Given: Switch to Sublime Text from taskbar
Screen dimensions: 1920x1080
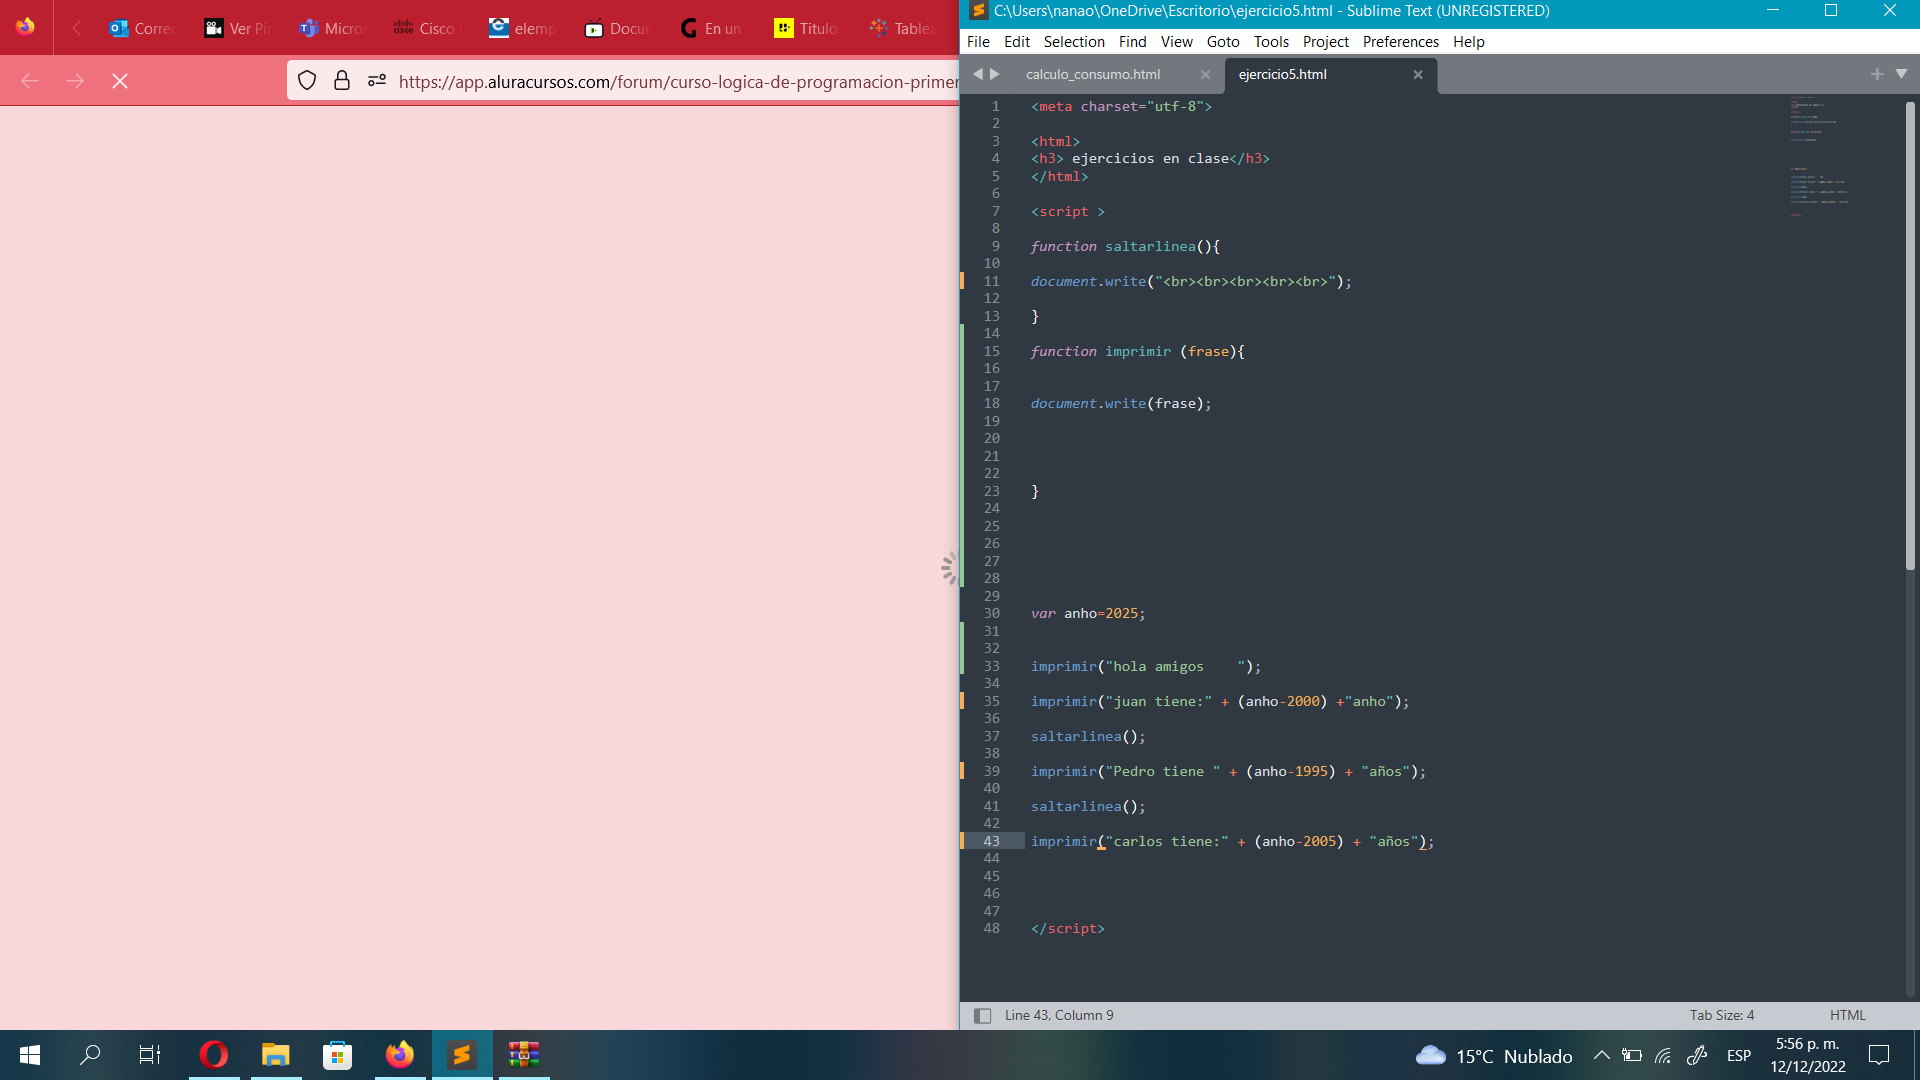Looking at the screenshot, I should click(x=461, y=1055).
